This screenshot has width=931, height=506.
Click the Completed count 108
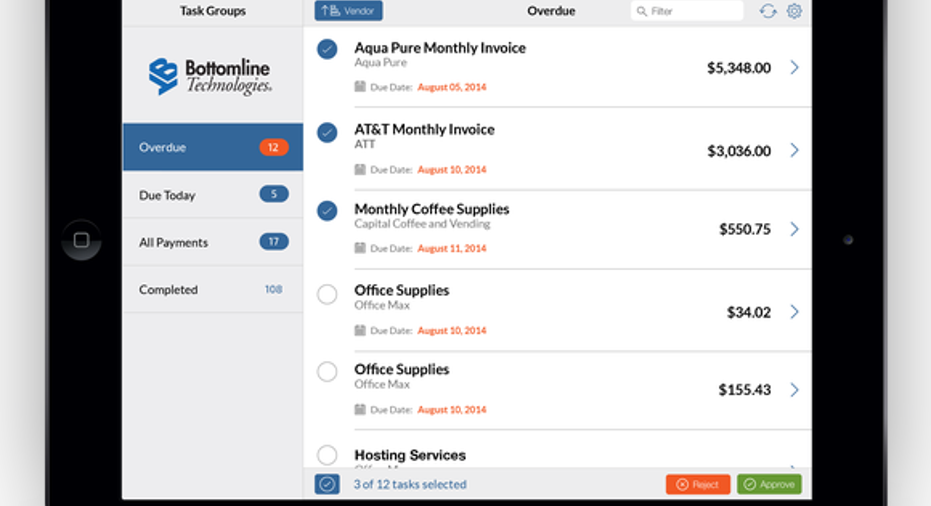click(273, 289)
